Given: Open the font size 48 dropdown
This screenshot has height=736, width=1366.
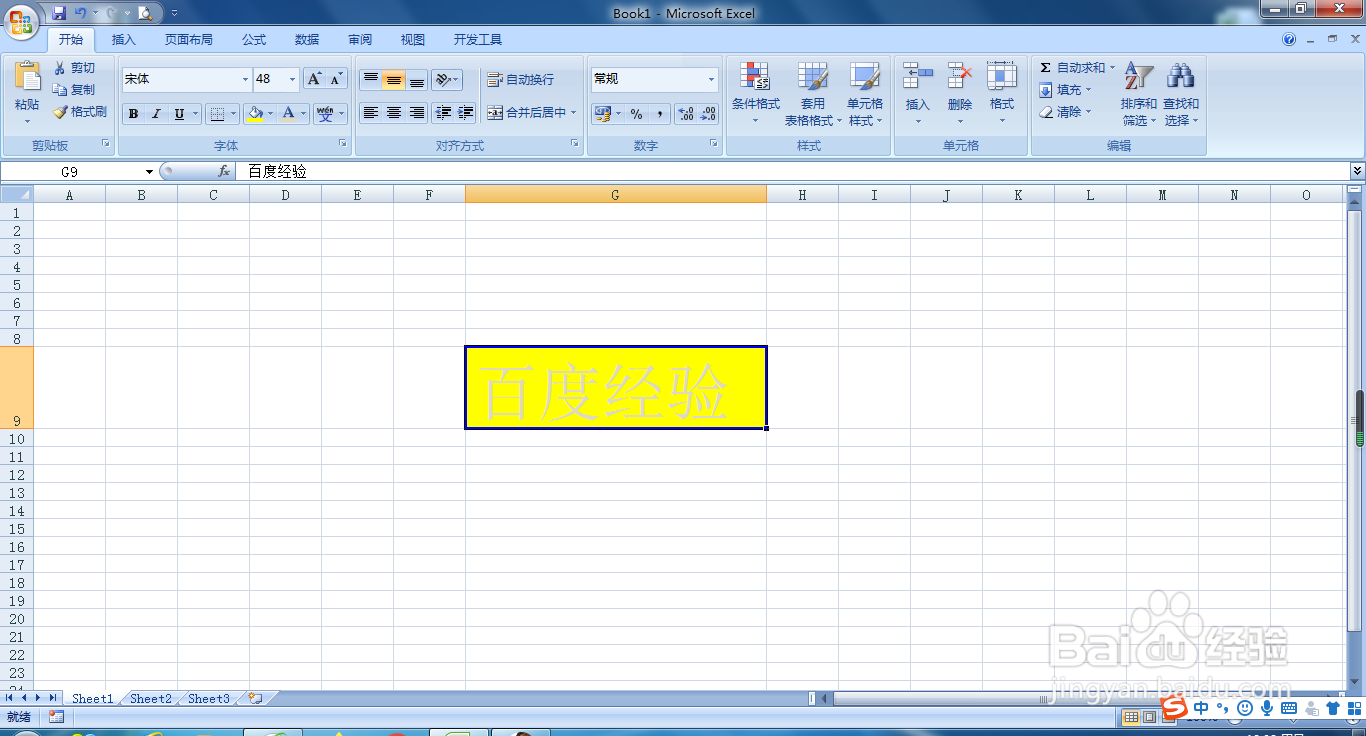Looking at the screenshot, I should [x=292, y=79].
